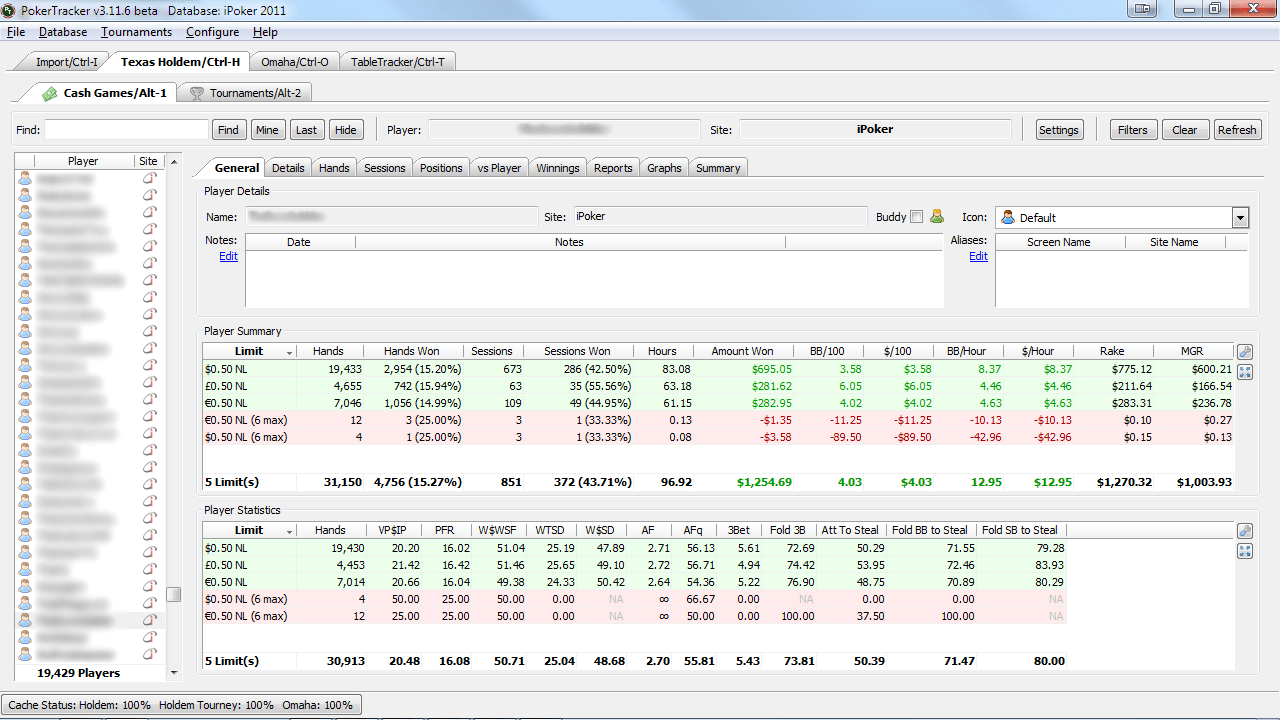Switch to Tournaments/Alt-2 tab
Viewport: 1280px width, 720px height.
[x=246, y=93]
